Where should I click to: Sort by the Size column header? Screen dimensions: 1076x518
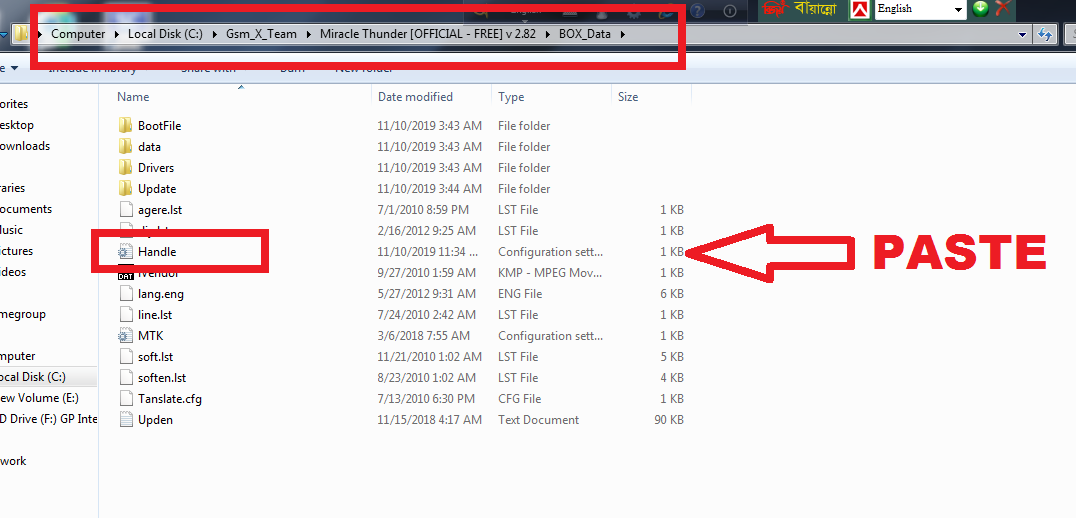pos(628,97)
